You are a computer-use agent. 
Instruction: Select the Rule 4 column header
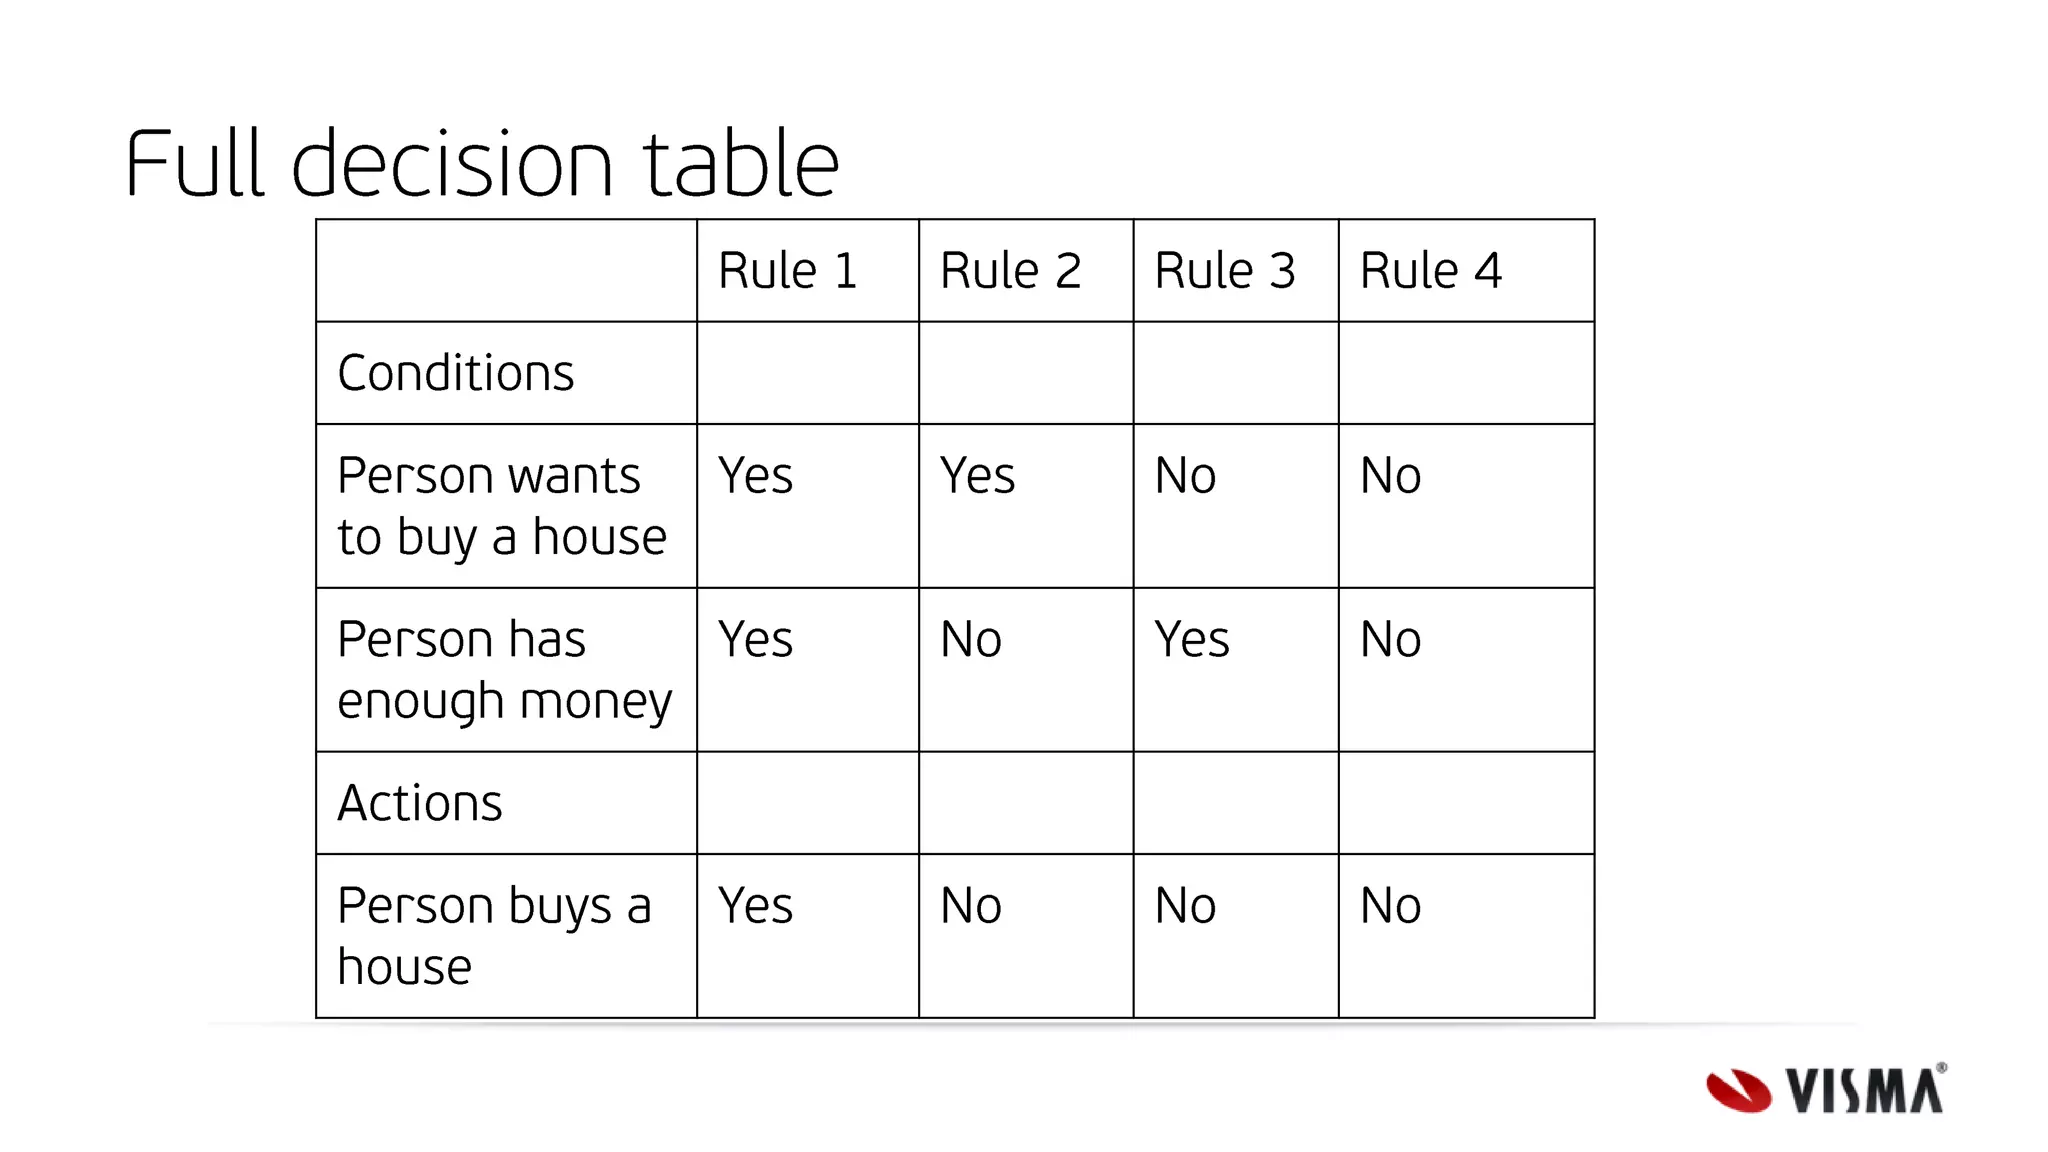1430,271
